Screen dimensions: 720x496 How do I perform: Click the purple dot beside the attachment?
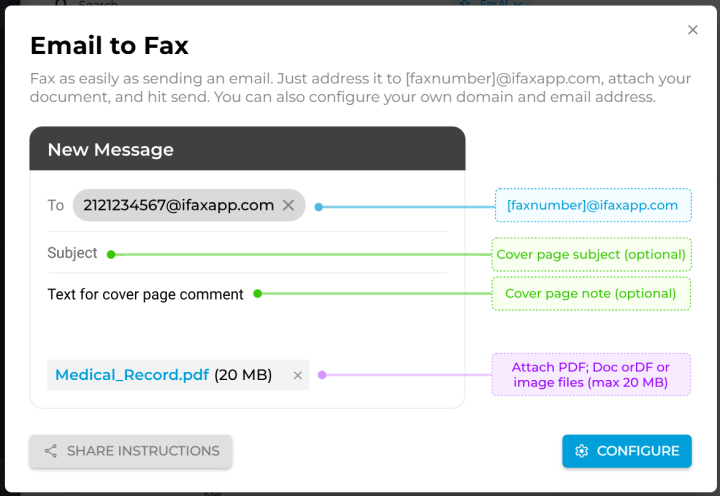(x=322, y=375)
